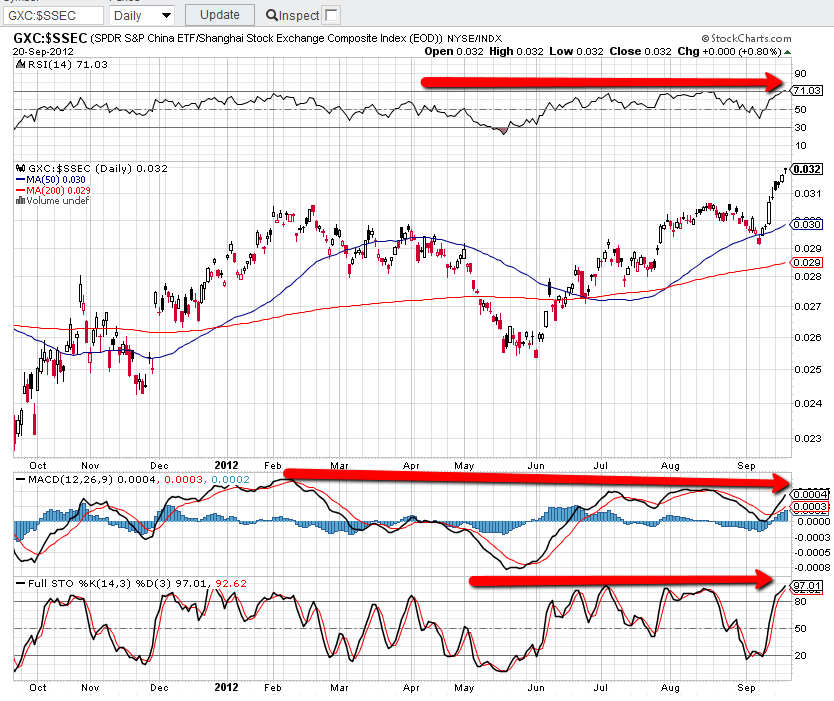Click the 80 level on the stochastic axis
Screen dimensions: 834x701
coord(800,602)
